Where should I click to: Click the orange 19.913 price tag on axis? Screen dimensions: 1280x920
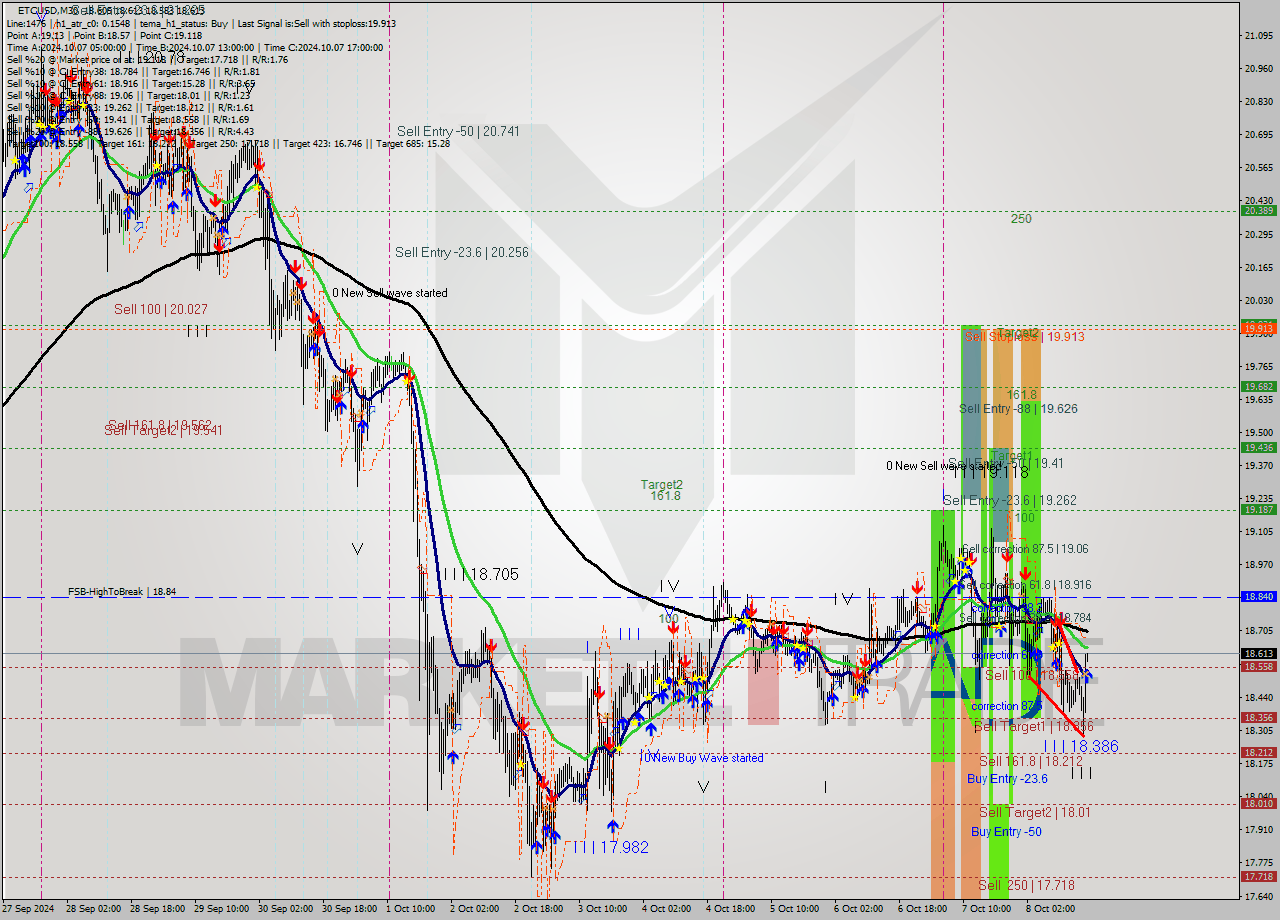pos(1258,327)
